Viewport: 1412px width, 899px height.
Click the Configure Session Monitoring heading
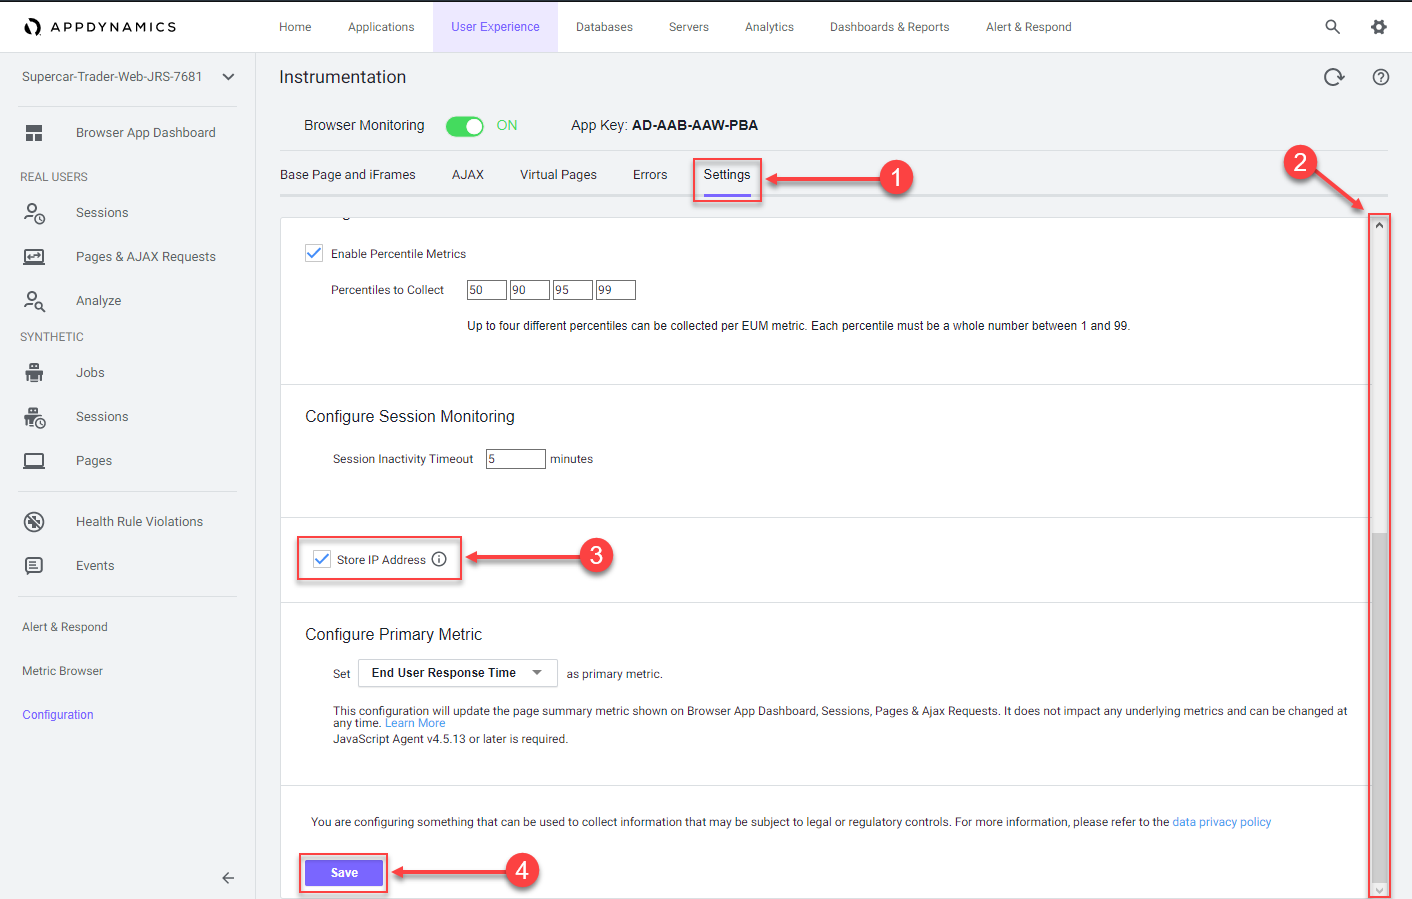click(410, 417)
